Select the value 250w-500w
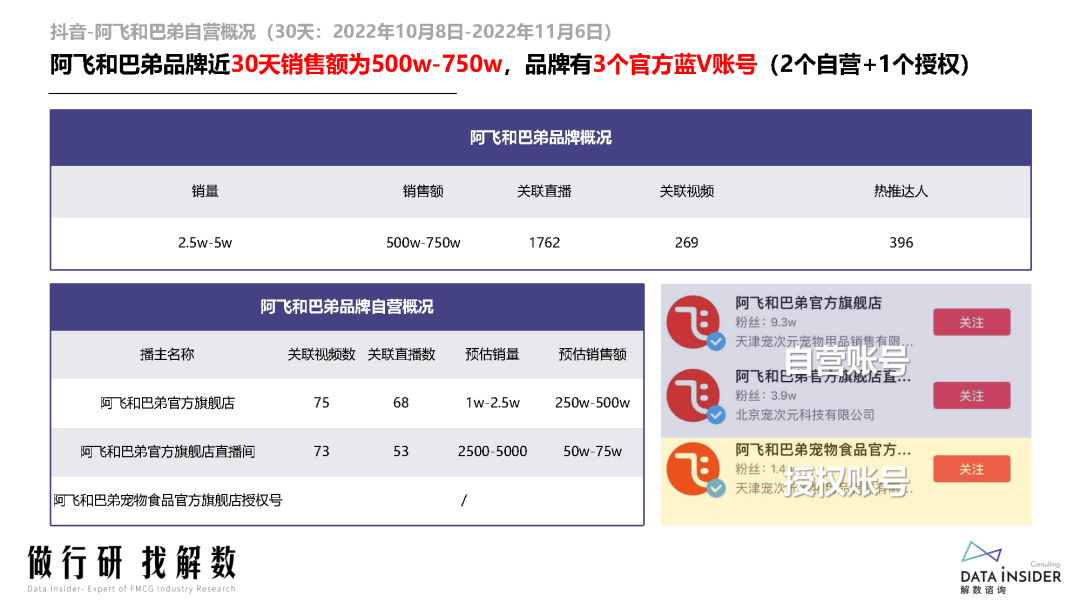Screen dimensions: 1080x608 click(592, 403)
